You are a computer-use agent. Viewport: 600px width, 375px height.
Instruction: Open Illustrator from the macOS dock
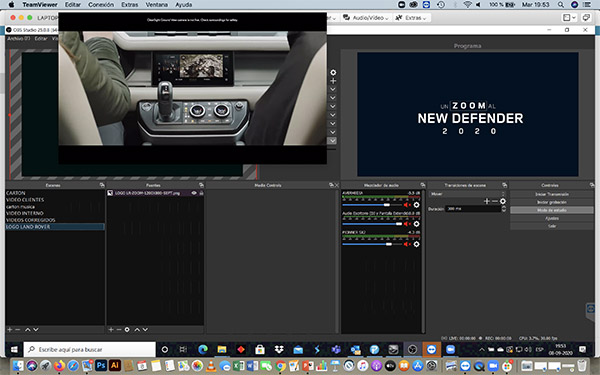(114, 365)
